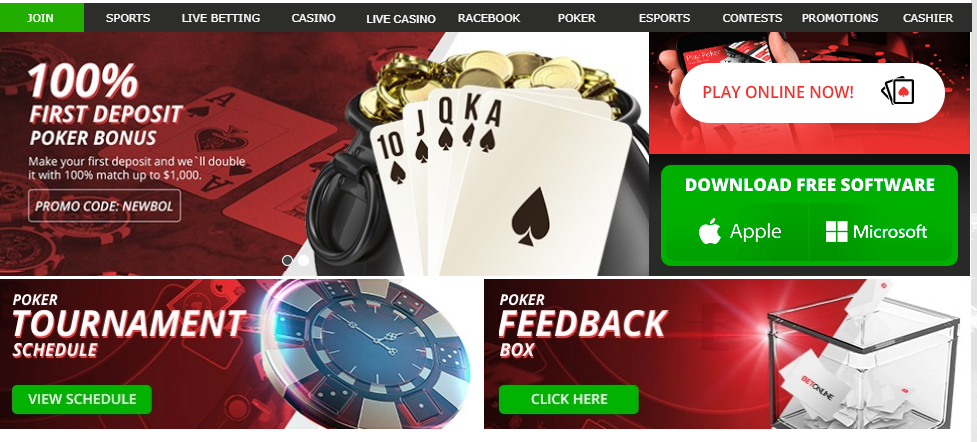Click the green JOIN button
The height and width of the screenshot is (442, 977).
[42, 17]
